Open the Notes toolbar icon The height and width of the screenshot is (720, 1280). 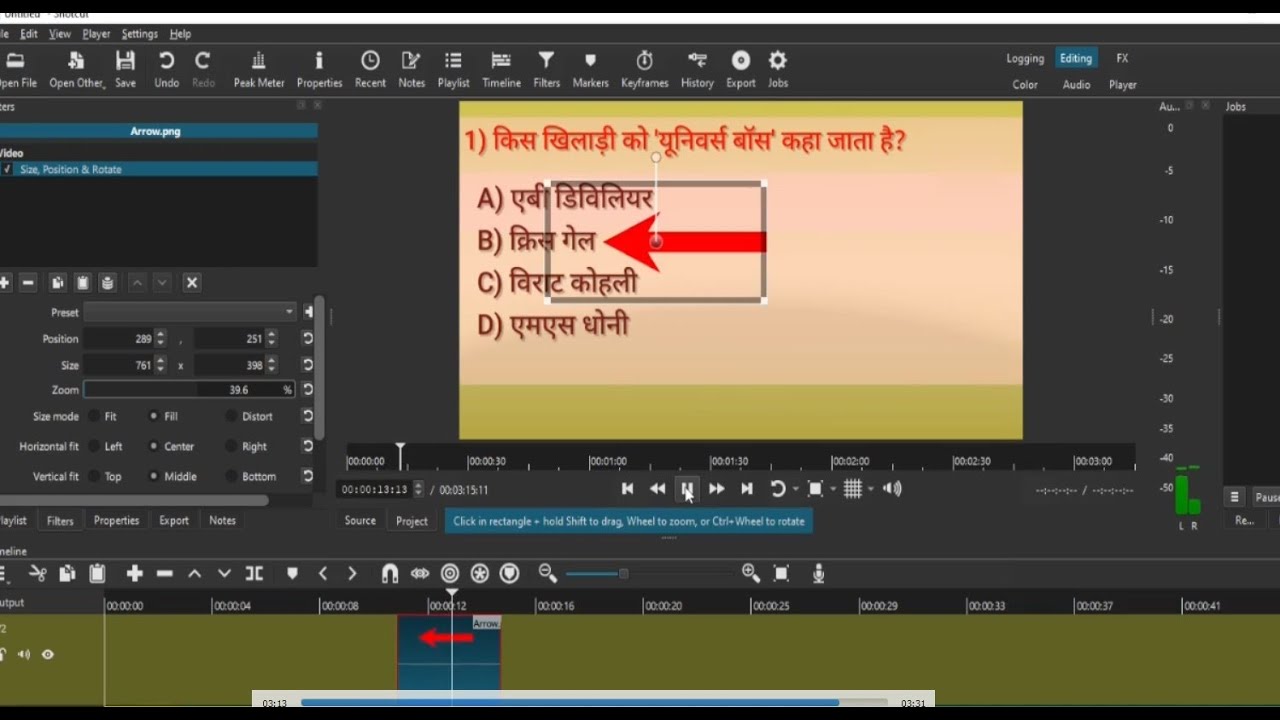(411, 69)
